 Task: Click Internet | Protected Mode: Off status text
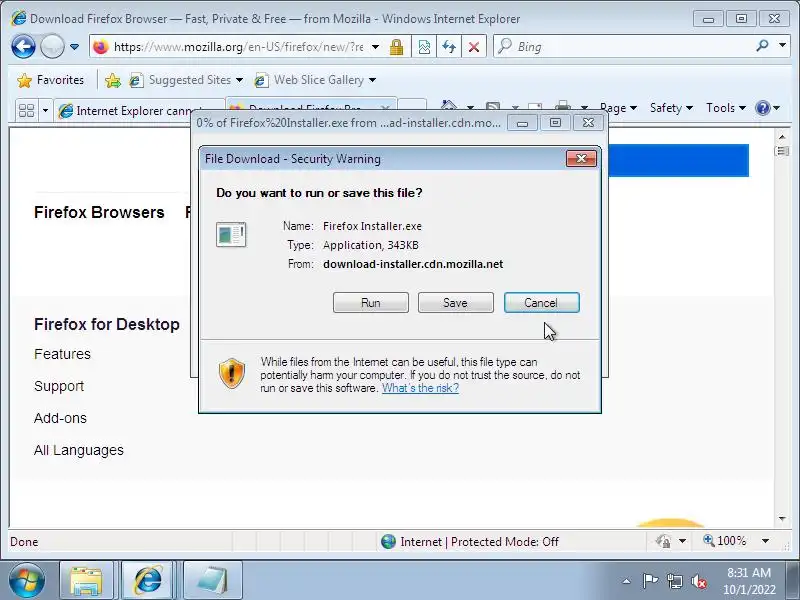[x=479, y=542]
